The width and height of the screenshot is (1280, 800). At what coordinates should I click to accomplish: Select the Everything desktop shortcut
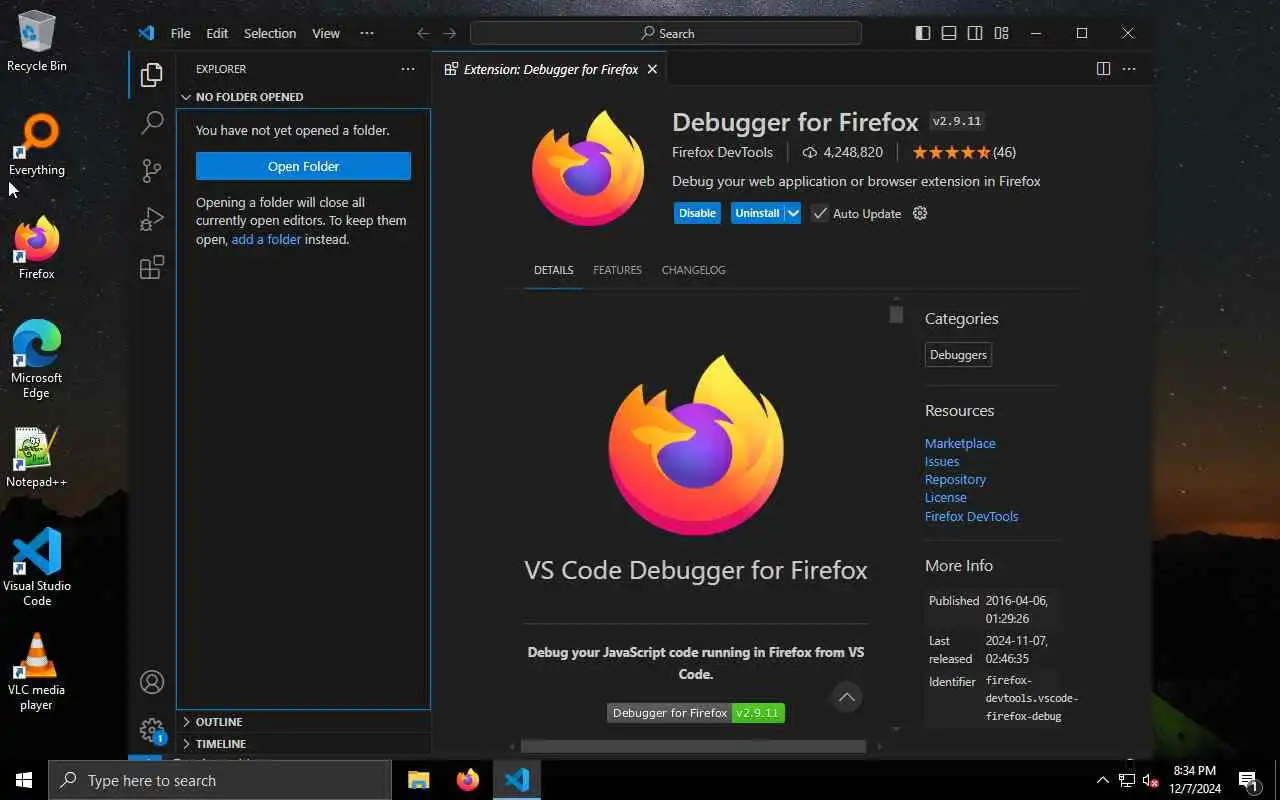tap(36, 146)
